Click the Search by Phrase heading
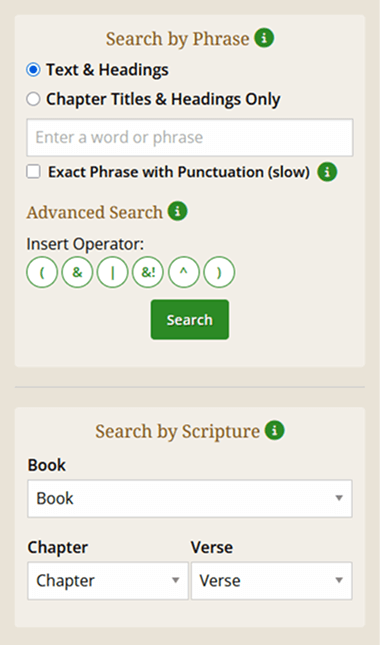The width and height of the screenshot is (380, 645). pos(177,39)
